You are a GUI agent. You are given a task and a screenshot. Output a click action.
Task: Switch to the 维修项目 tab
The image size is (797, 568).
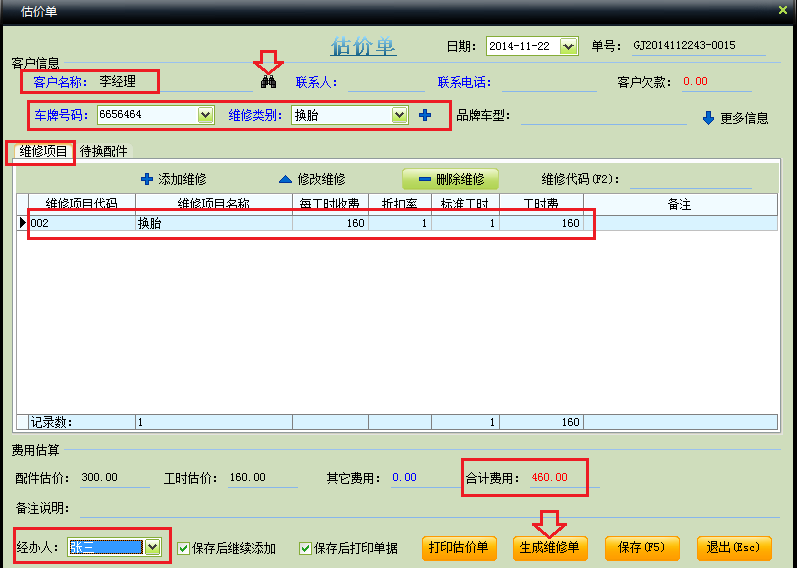point(43,151)
